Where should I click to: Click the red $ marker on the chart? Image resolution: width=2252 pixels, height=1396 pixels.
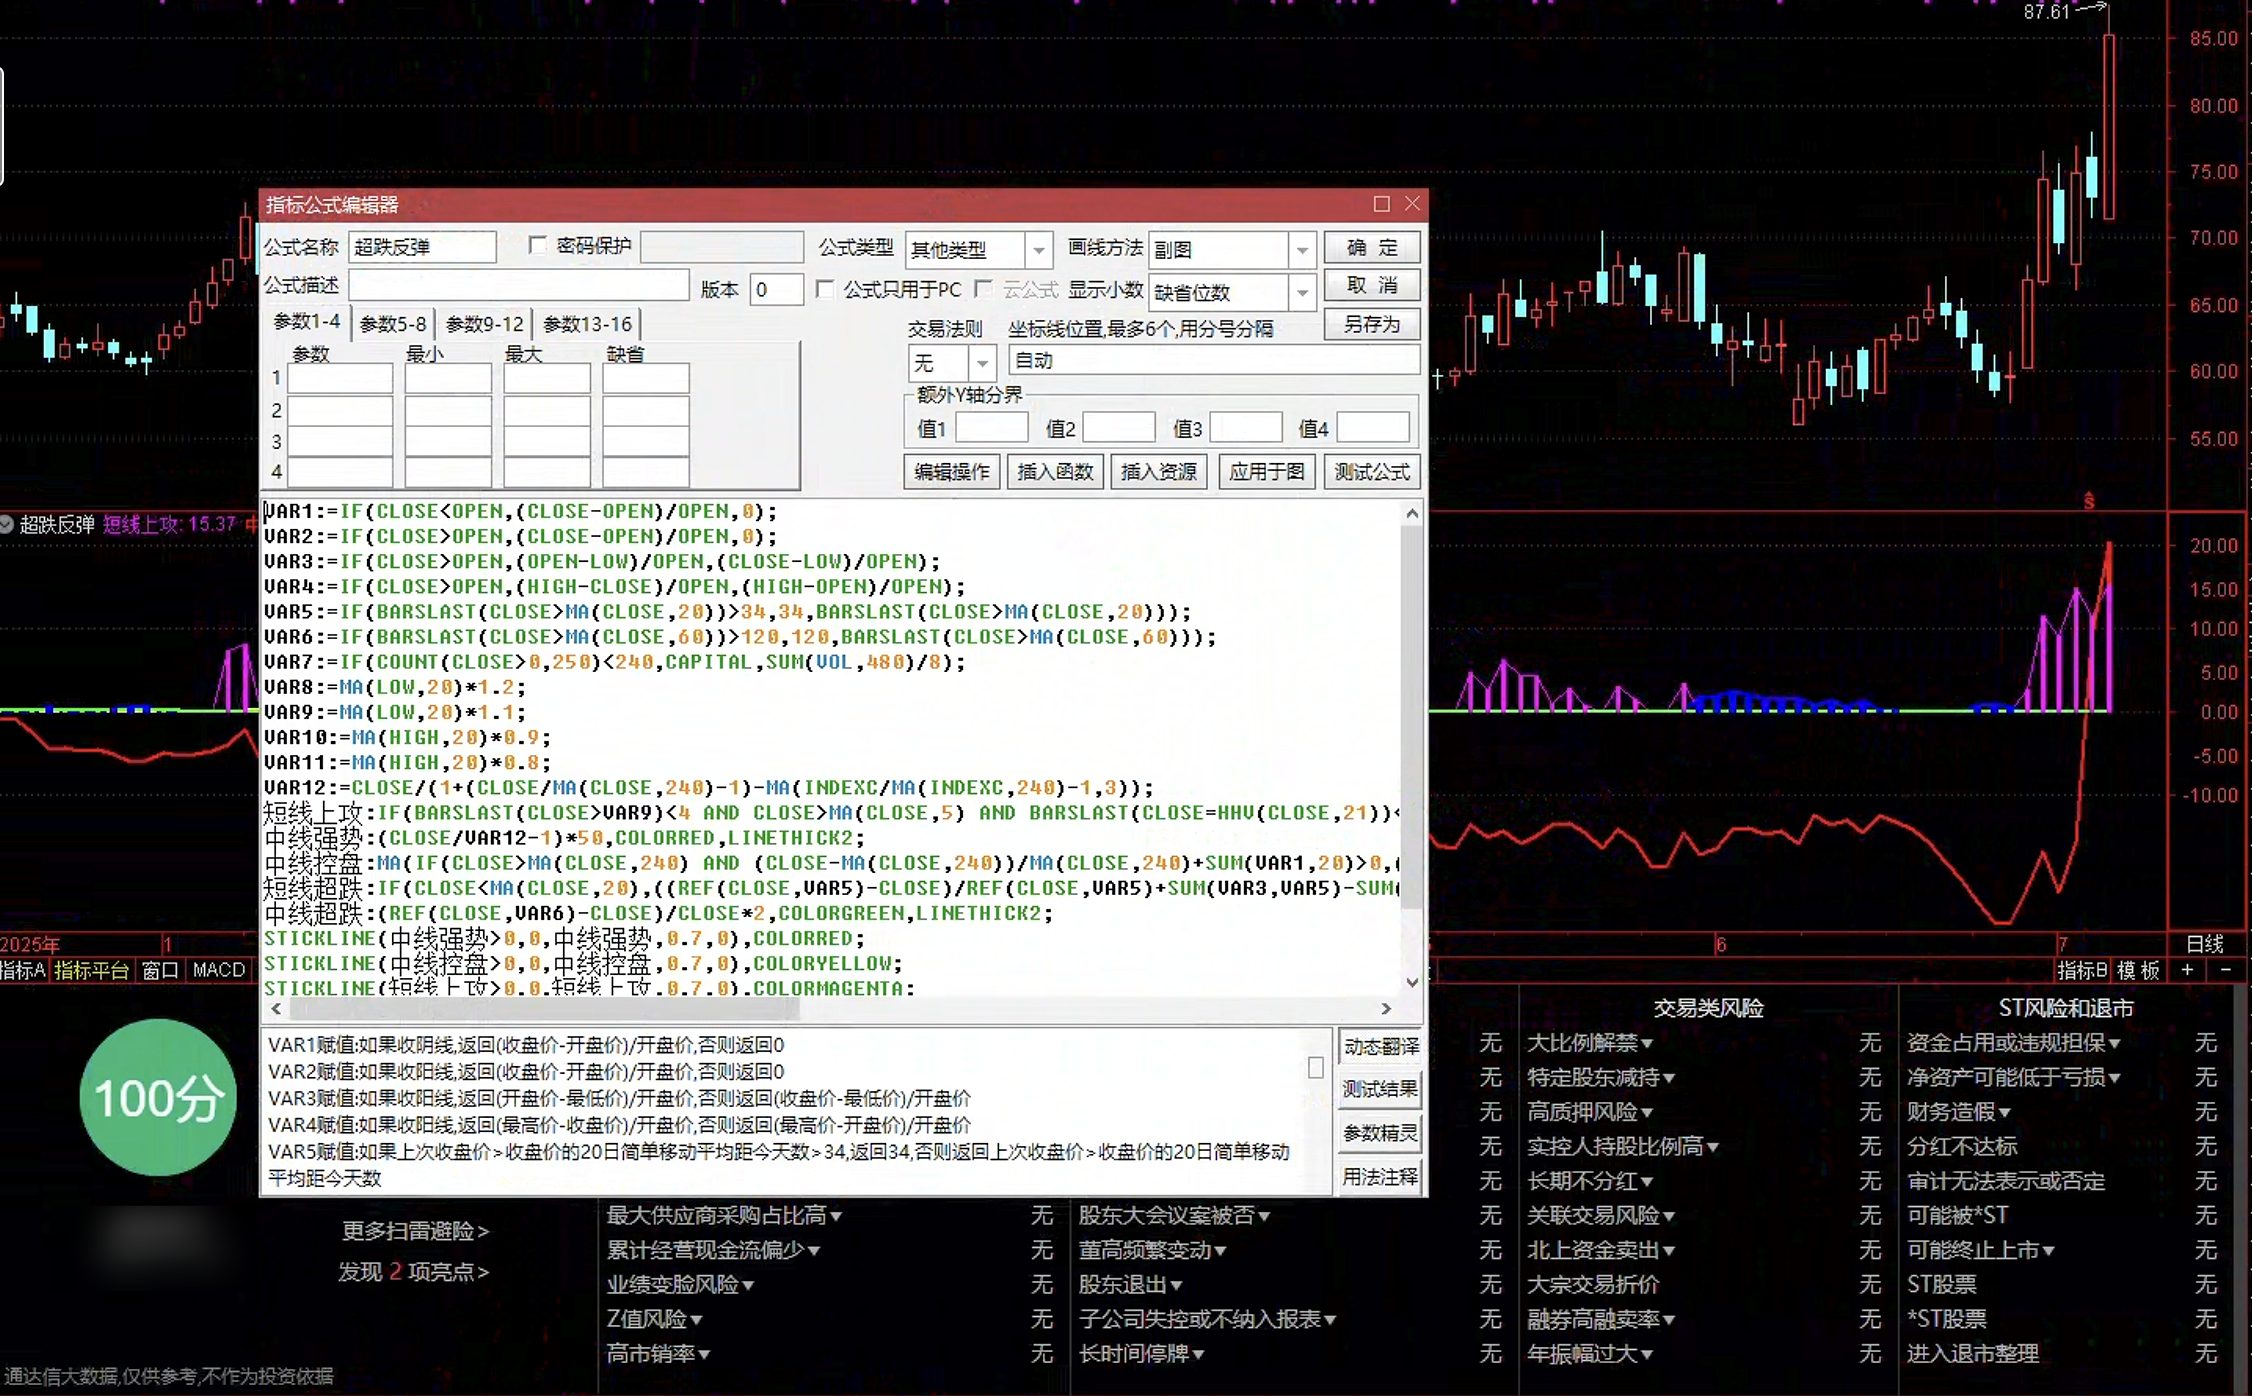pos(2089,501)
